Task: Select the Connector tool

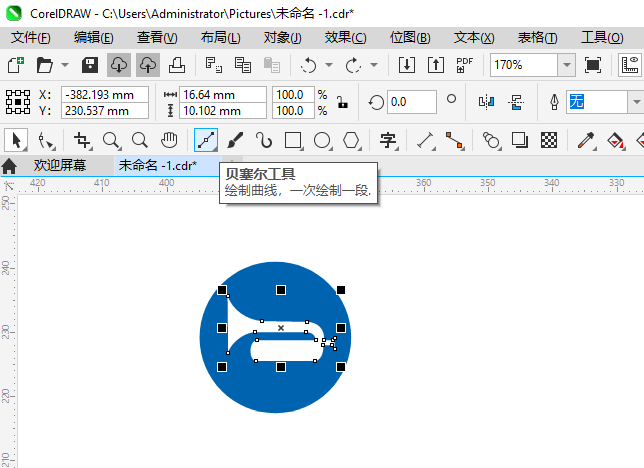Action: [x=455, y=141]
